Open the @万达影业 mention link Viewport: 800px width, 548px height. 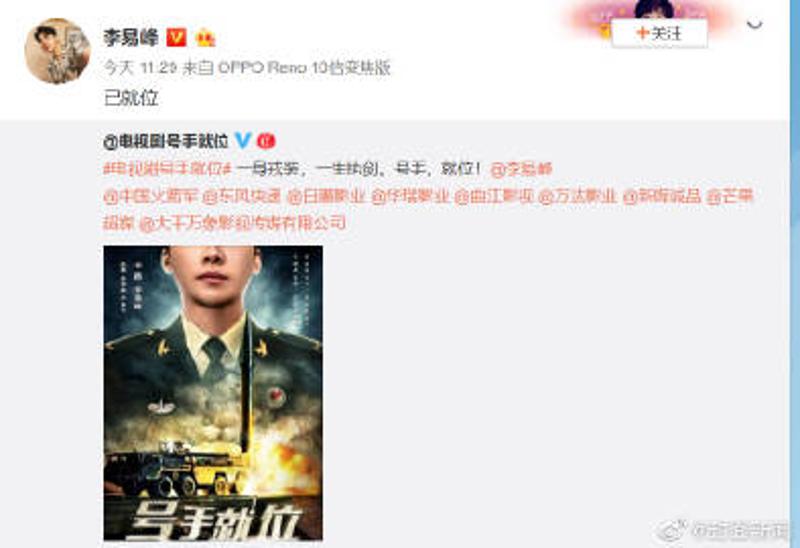[x=578, y=196]
